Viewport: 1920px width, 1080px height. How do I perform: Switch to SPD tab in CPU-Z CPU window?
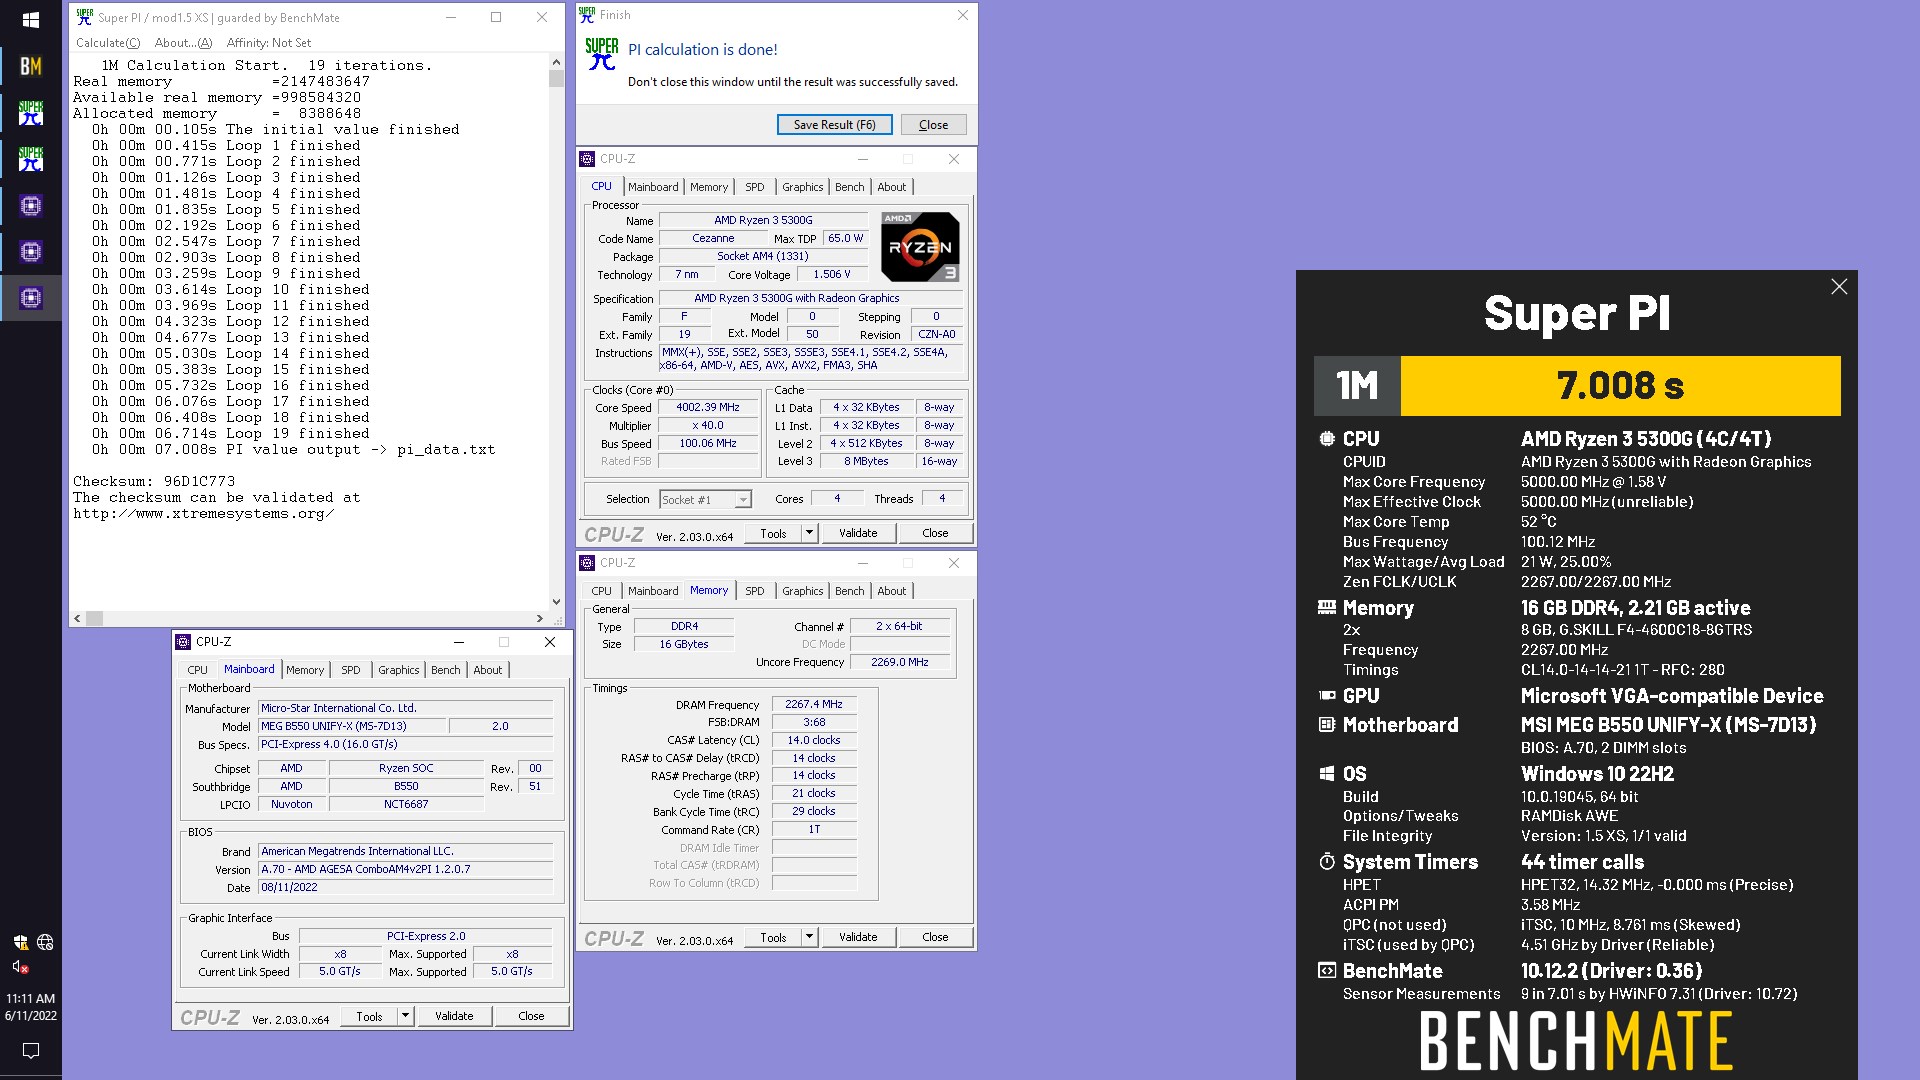[x=755, y=187]
